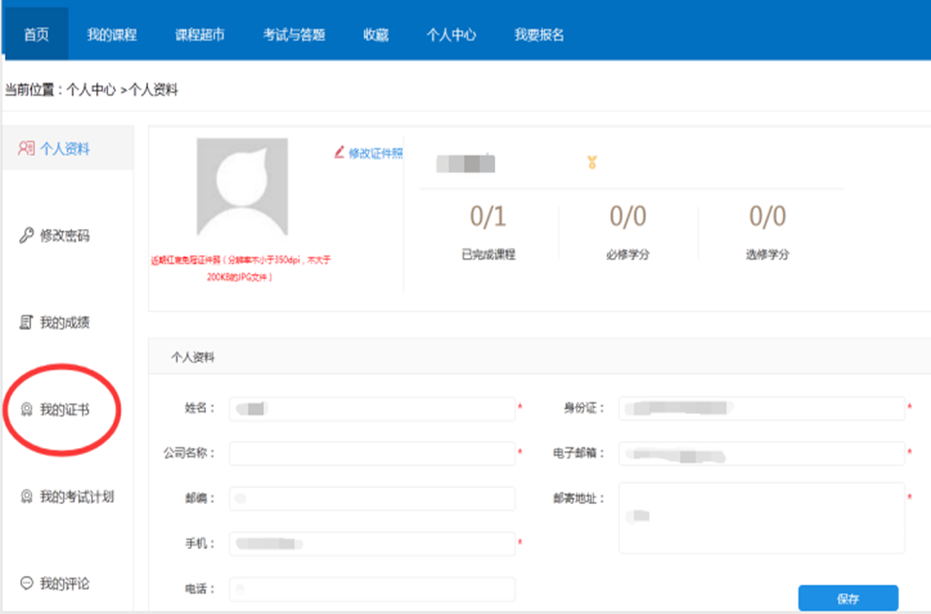The width and height of the screenshot is (931, 614).
Task: Click the pencil icon for 修改证件照
Action: 340,153
